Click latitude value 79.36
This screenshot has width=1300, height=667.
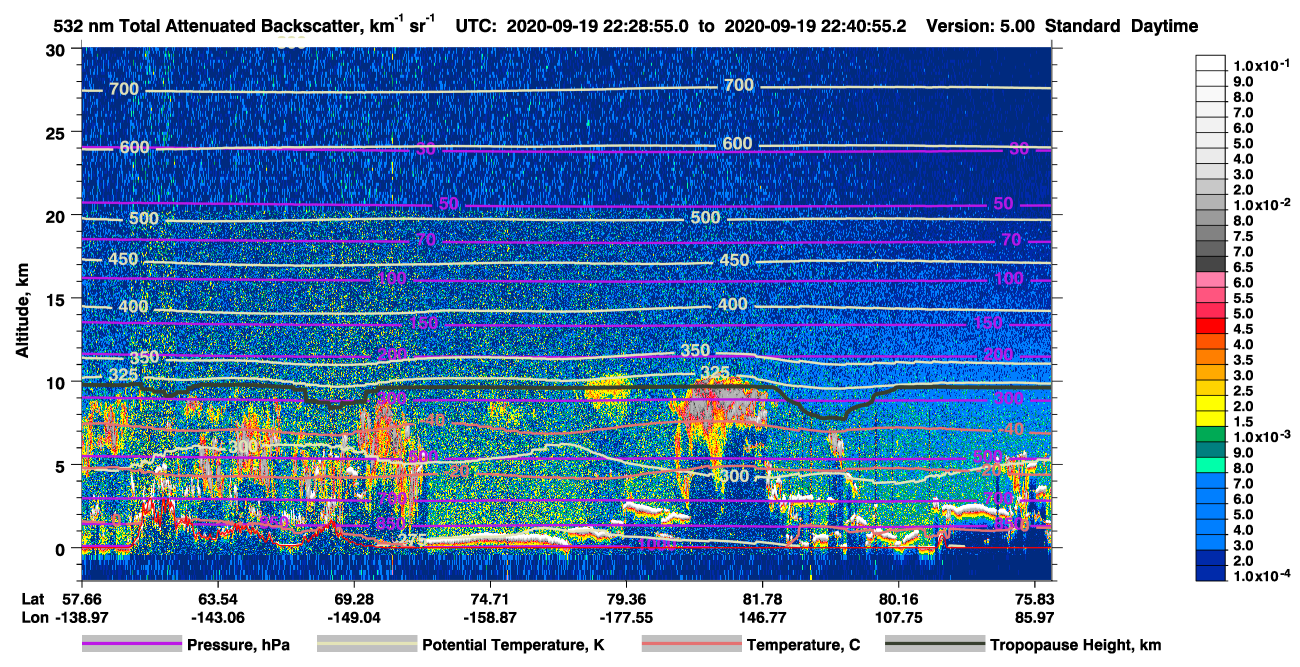626,600
